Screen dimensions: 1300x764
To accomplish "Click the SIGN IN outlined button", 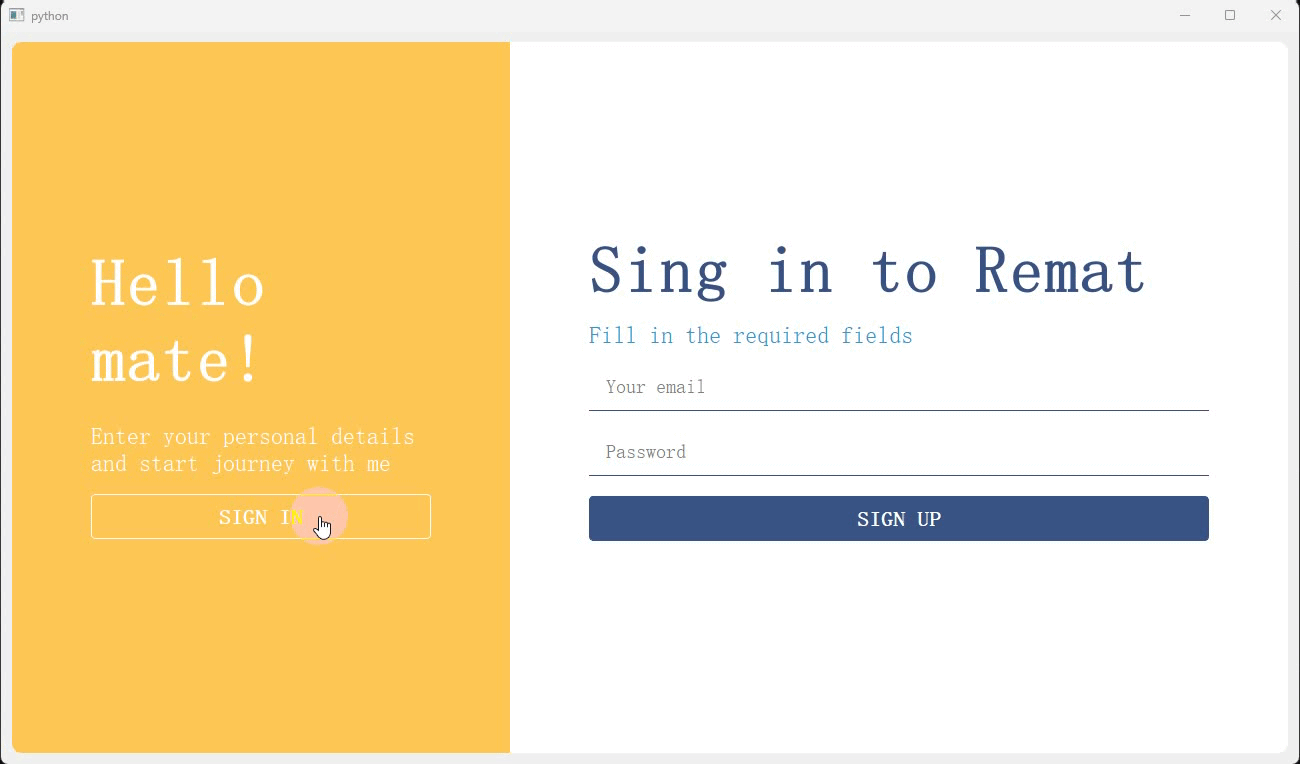I will click(x=261, y=516).
